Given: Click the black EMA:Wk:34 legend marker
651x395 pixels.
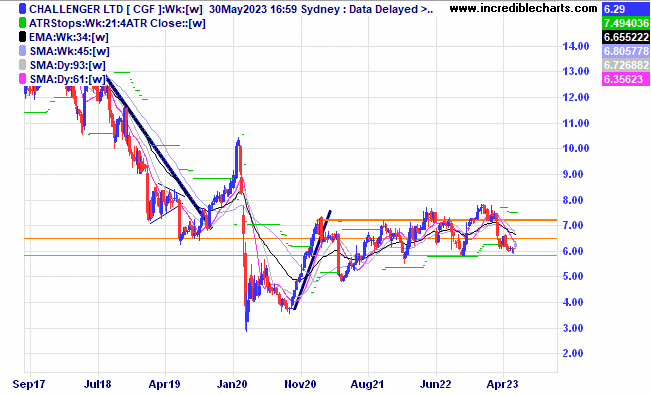Looking at the screenshot, I should 22,37.
